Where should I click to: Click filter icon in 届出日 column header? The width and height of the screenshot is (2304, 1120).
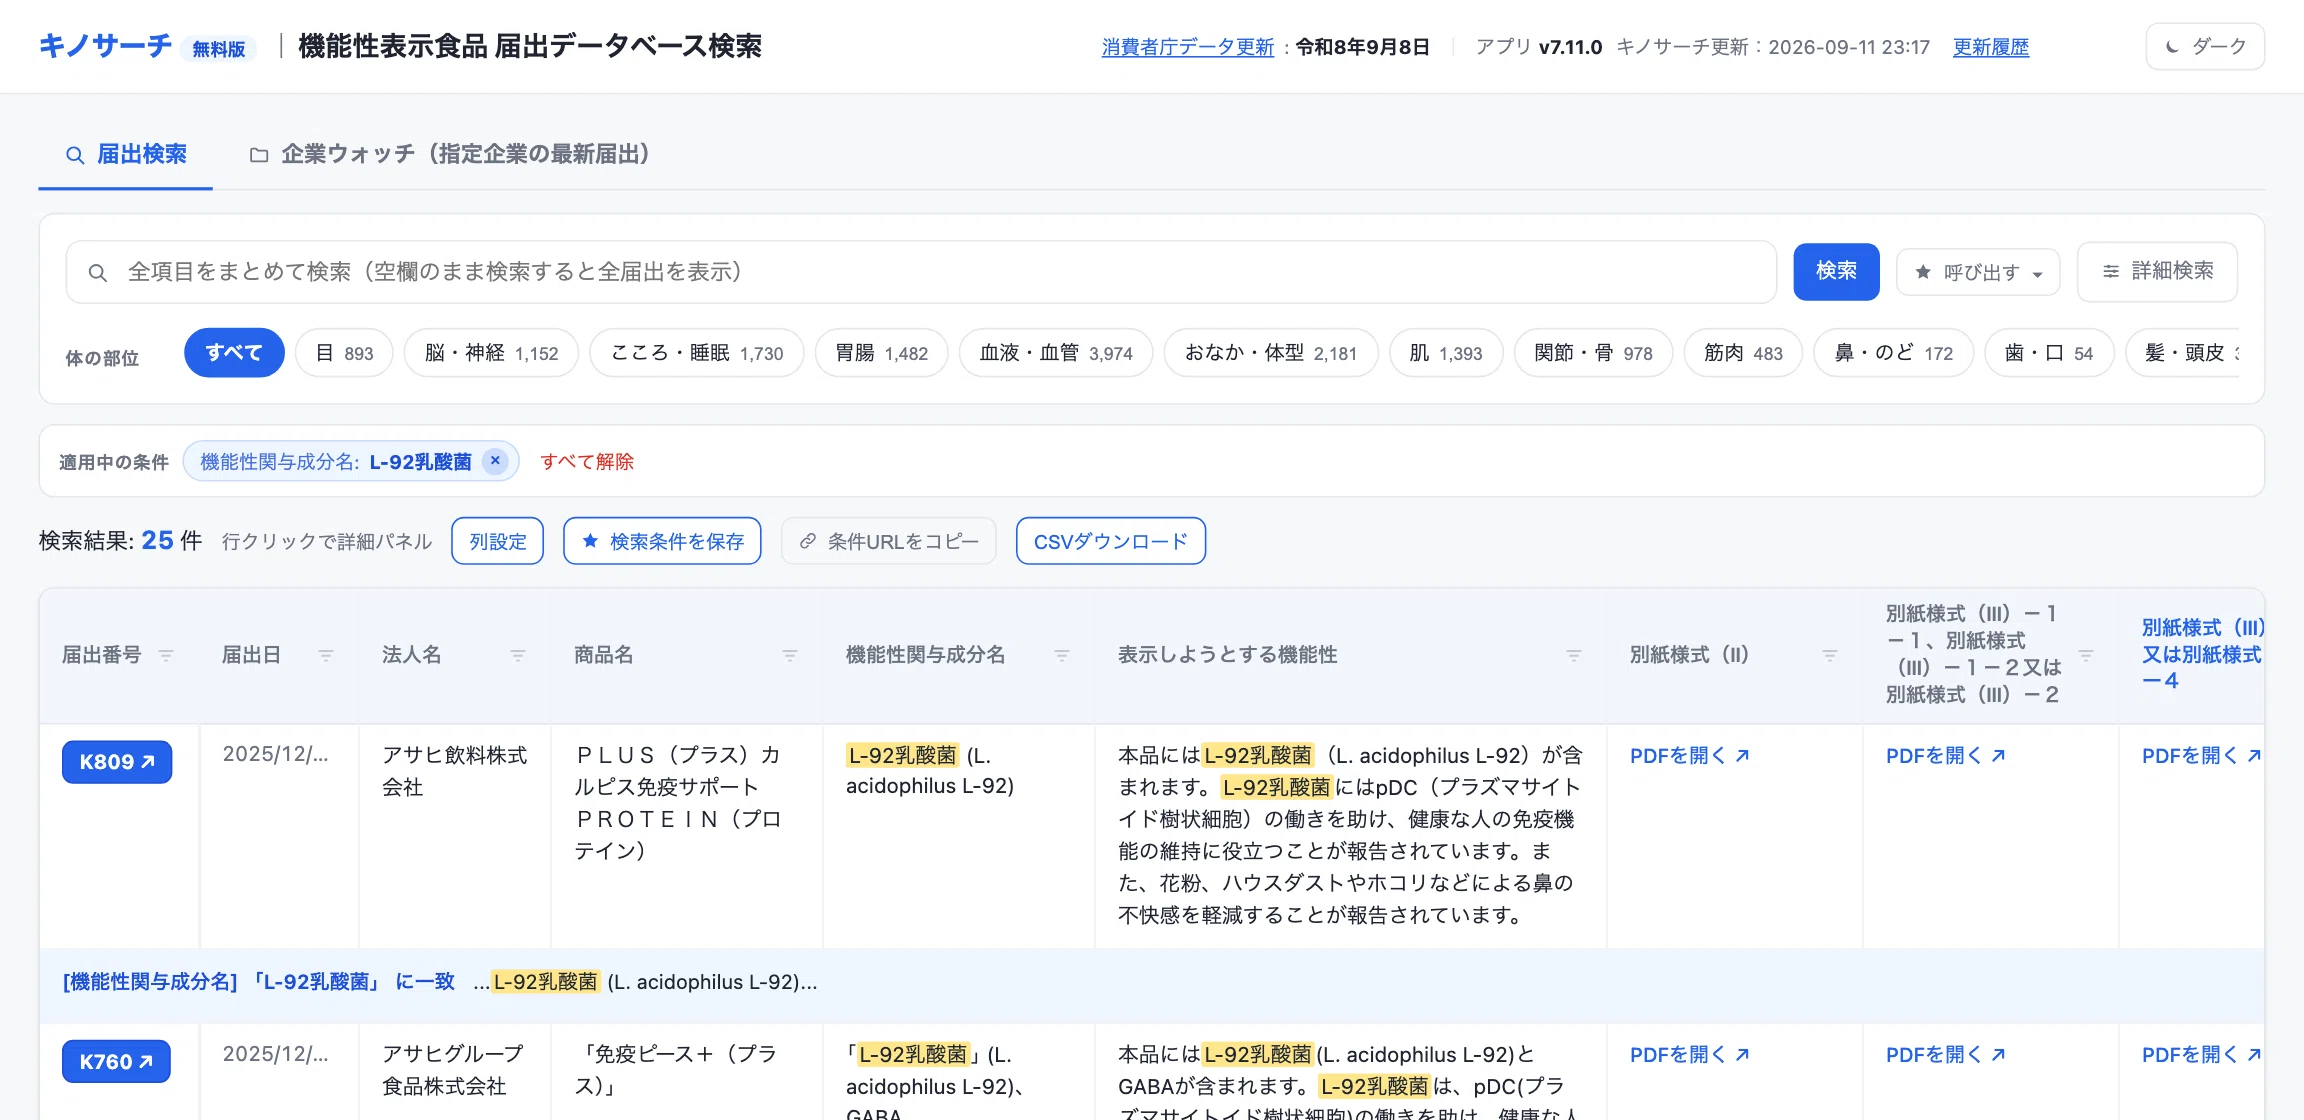[x=326, y=655]
